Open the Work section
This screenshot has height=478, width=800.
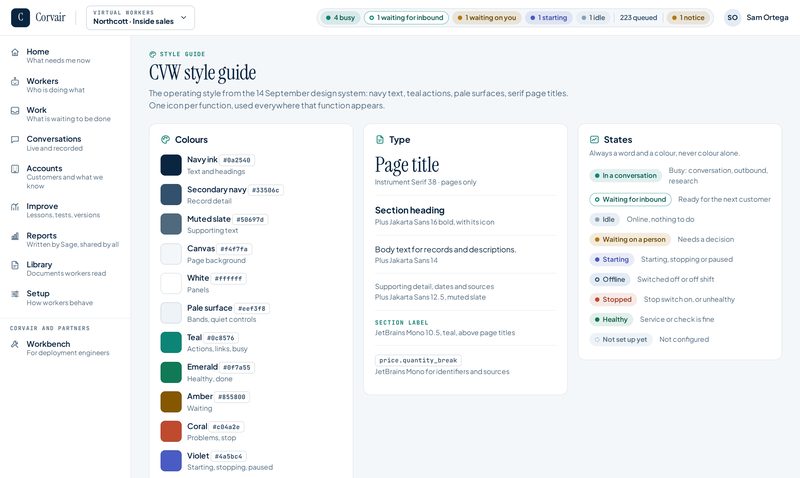65,114
